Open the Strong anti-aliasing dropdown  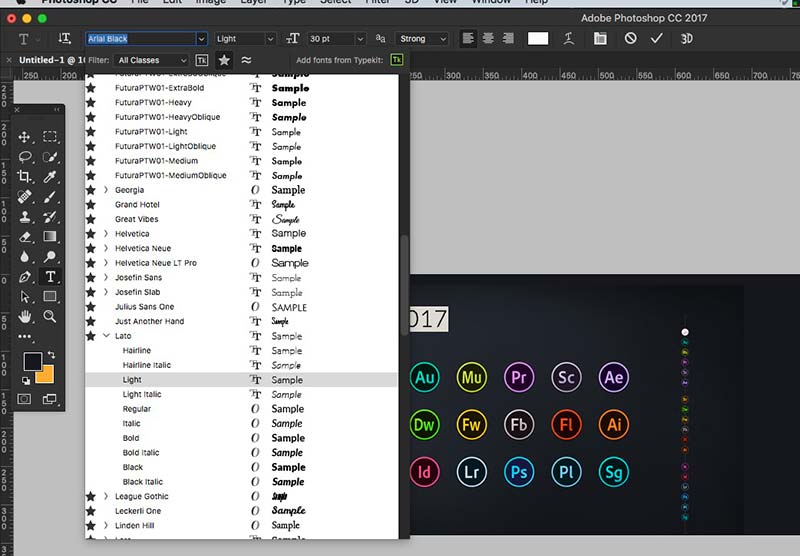[421, 39]
